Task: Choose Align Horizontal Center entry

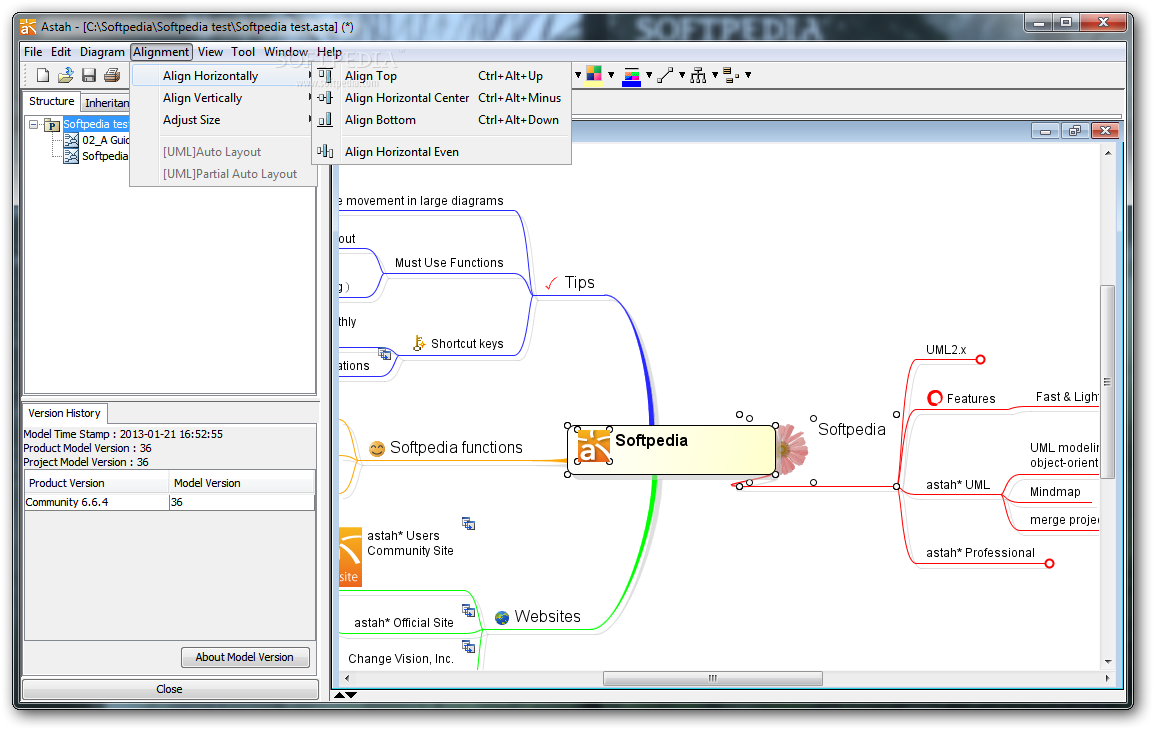Action: click(x=442, y=98)
